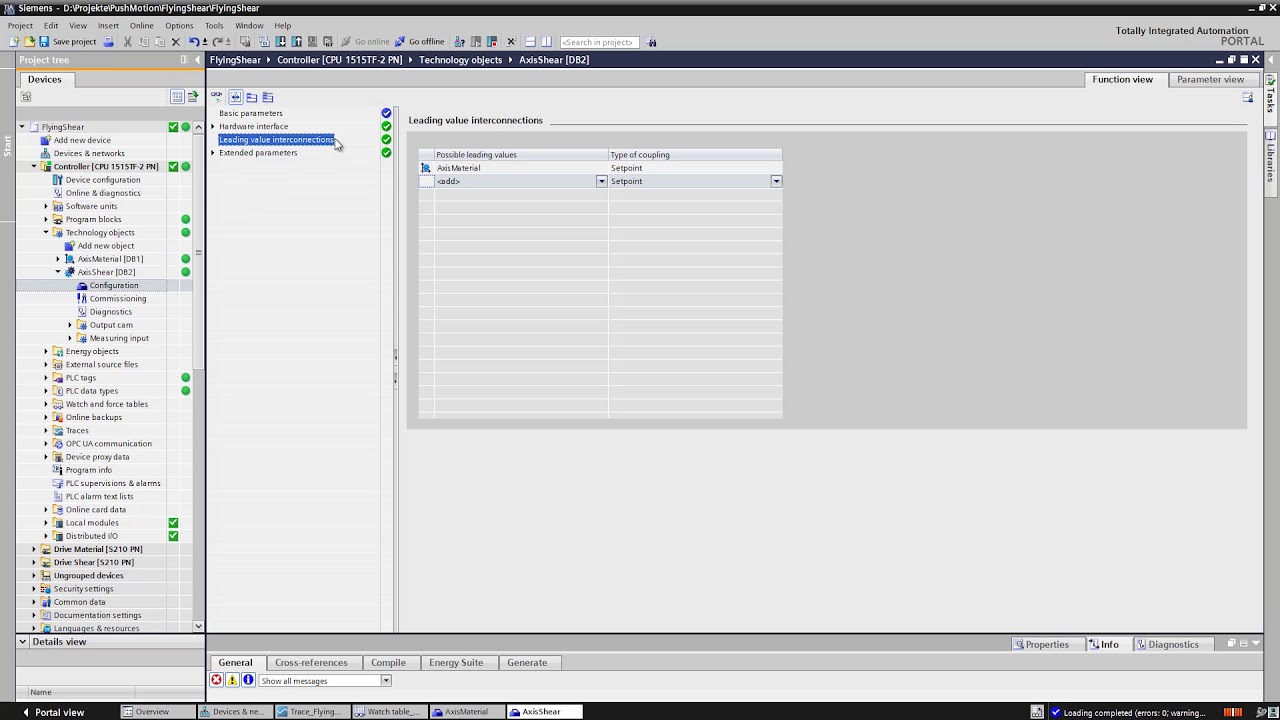Screen dimensions: 1280x720
Task: Click the green arrow icon in project tree header
Action: 192,97
